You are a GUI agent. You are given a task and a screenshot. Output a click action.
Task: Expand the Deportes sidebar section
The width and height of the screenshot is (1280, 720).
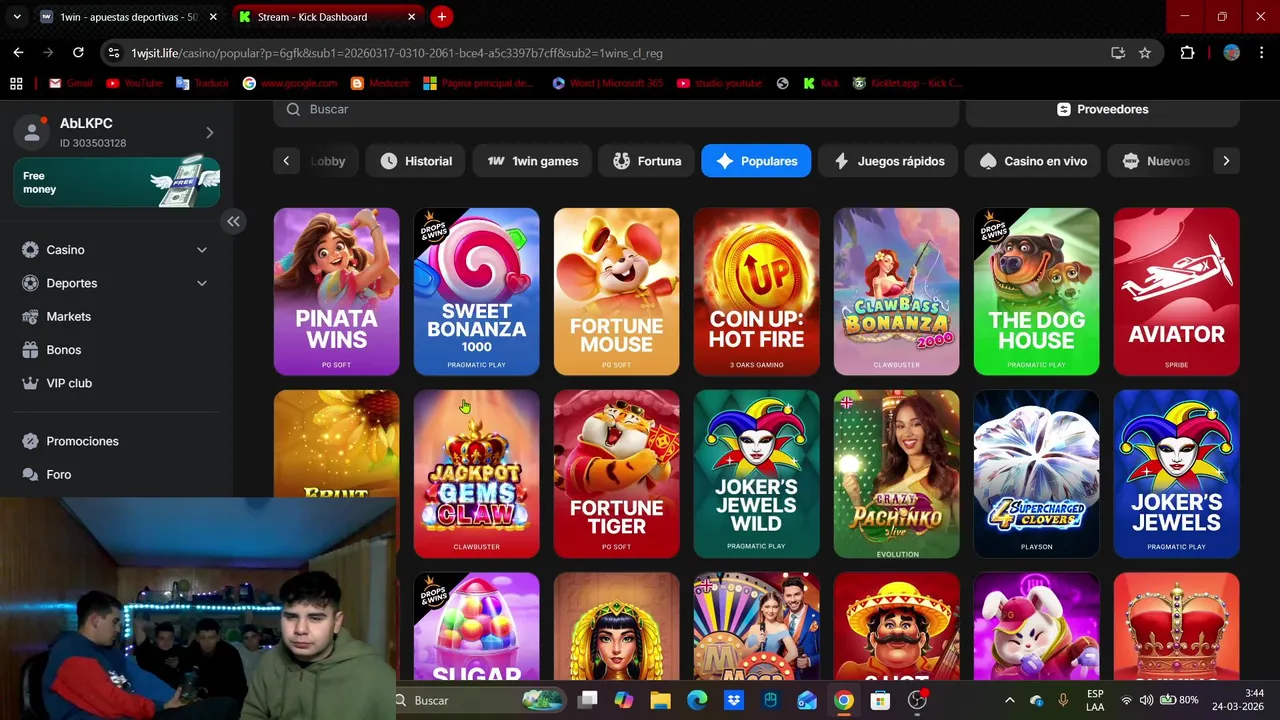(x=201, y=283)
